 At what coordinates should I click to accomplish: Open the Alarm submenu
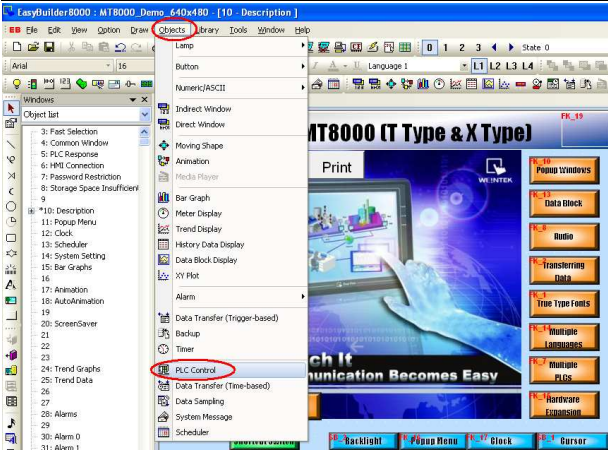click(231, 297)
